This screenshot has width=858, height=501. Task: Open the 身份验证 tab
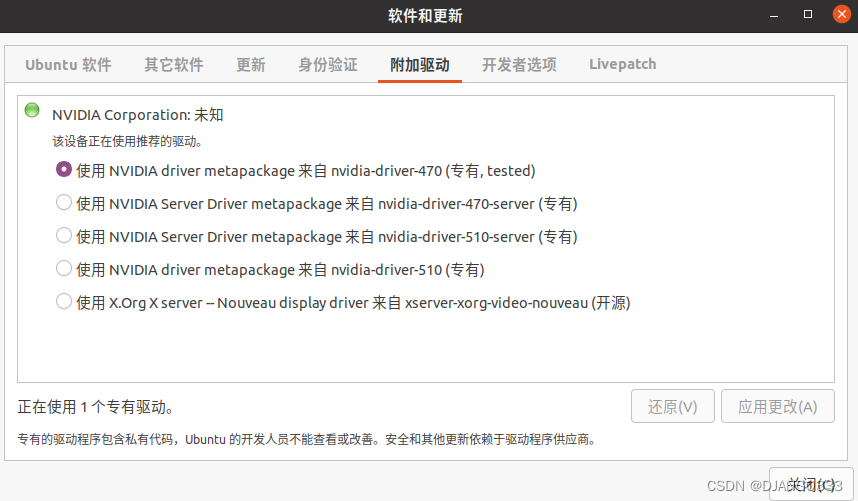(x=328, y=65)
